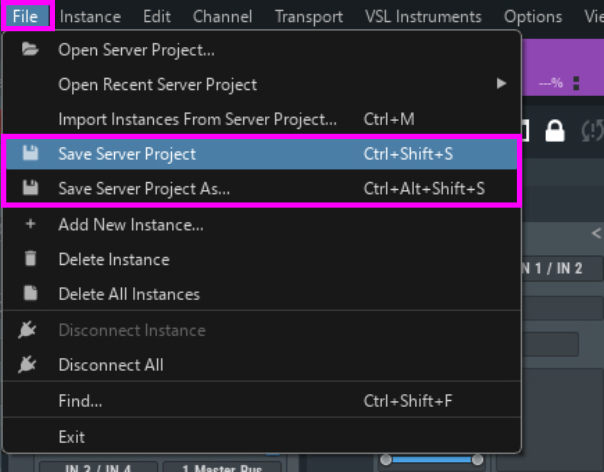
Task: Choose Exit from the File menu
Action: pos(72,437)
